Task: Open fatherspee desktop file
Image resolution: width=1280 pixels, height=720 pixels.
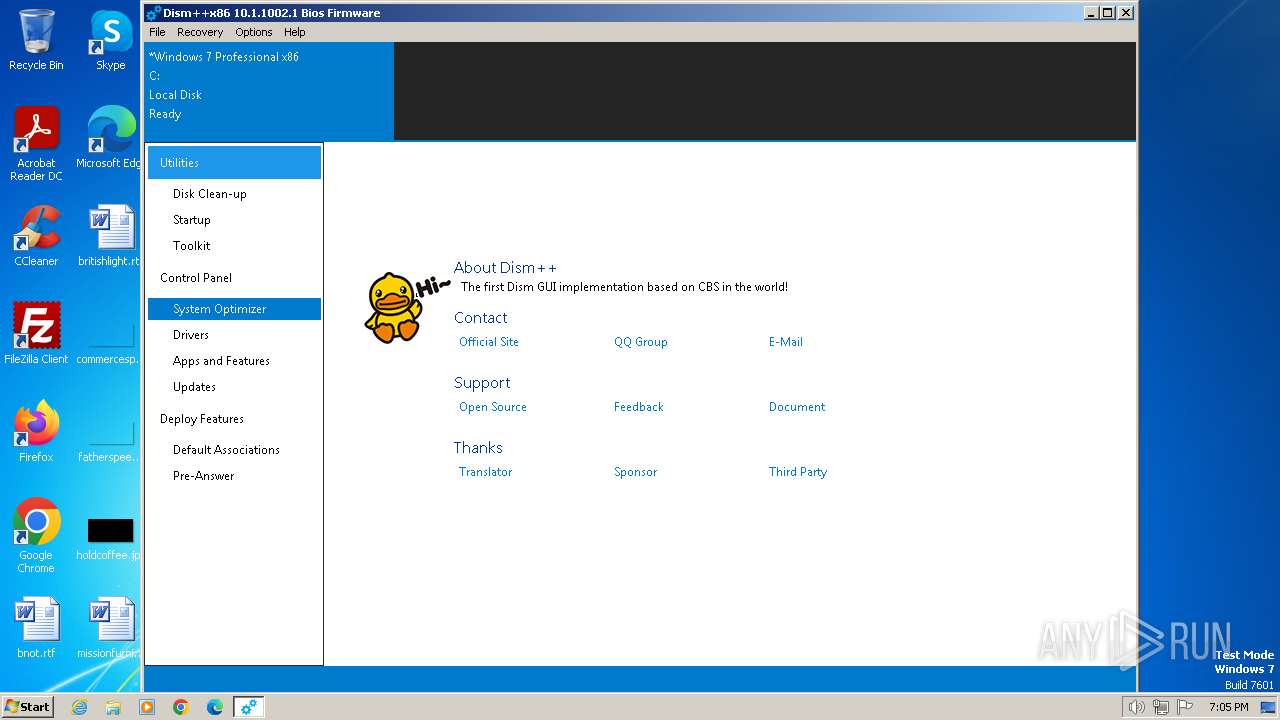Action: [x=108, y=439]
